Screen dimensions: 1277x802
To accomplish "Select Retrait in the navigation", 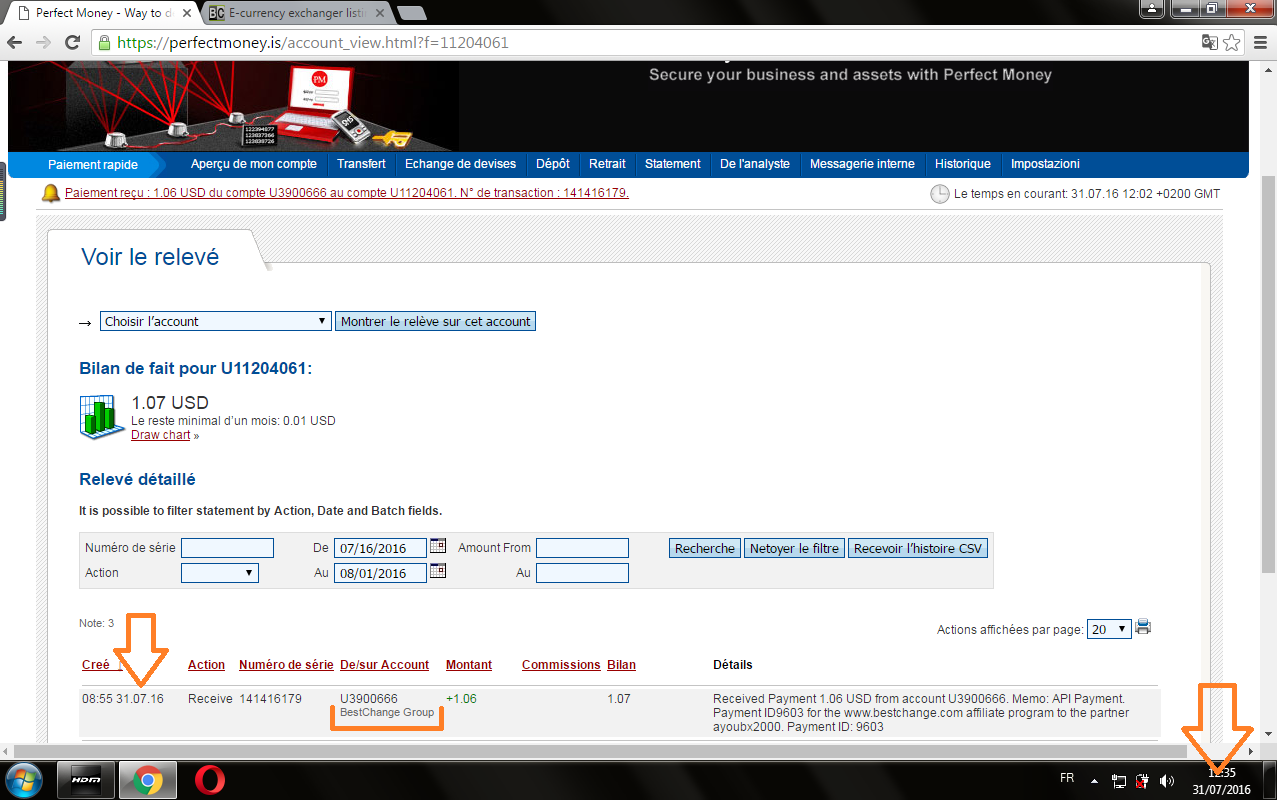I will click(607, 164).
